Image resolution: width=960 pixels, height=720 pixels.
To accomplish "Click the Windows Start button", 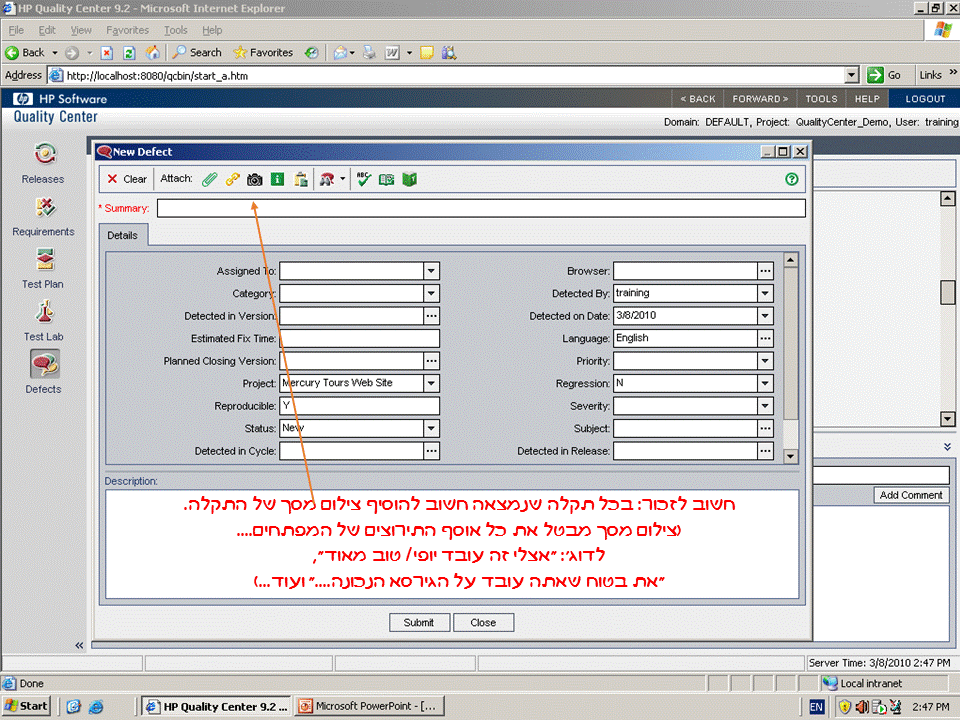I will point(26,706).
